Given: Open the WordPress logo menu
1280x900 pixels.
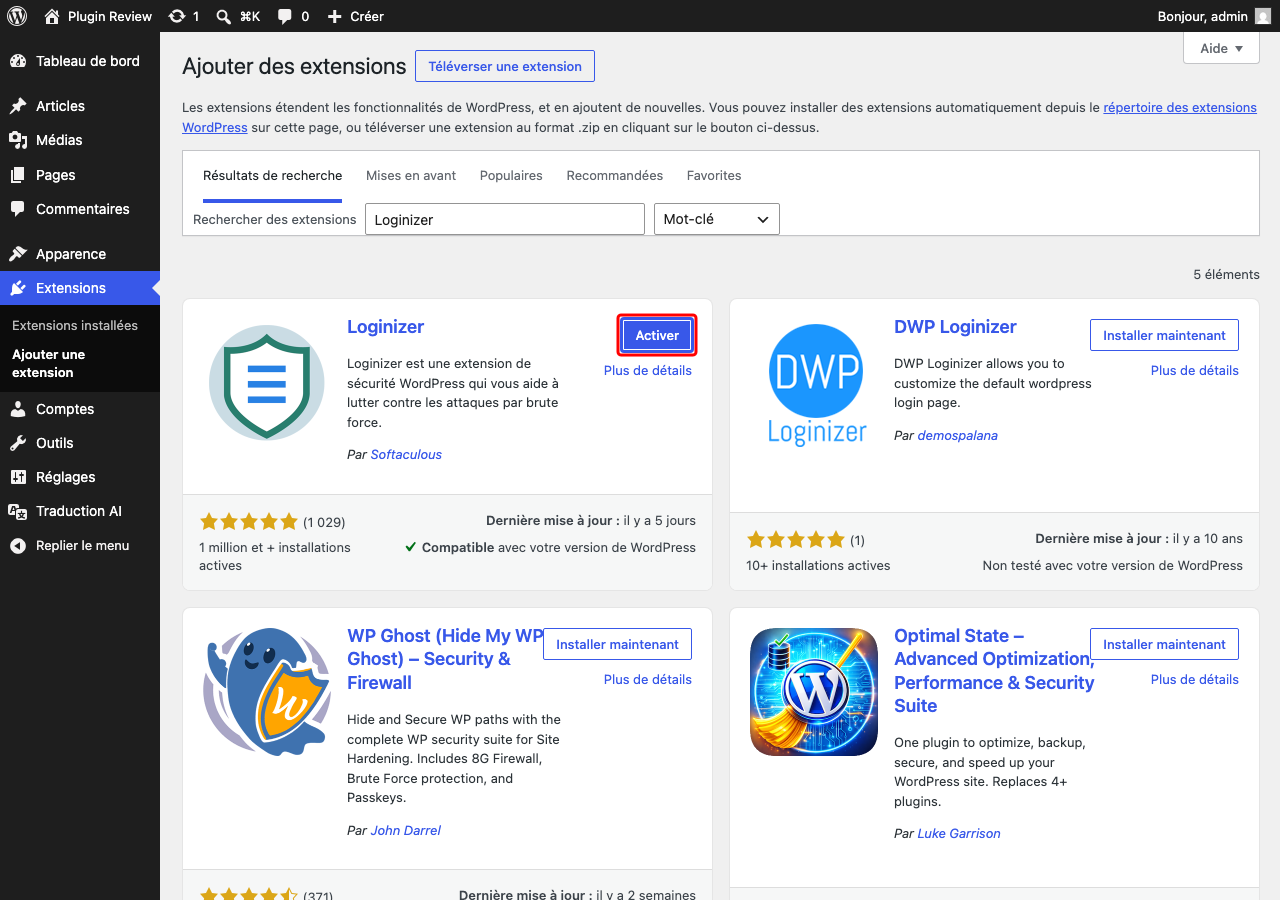Looking at the screenshot, I should pos(17,16).
